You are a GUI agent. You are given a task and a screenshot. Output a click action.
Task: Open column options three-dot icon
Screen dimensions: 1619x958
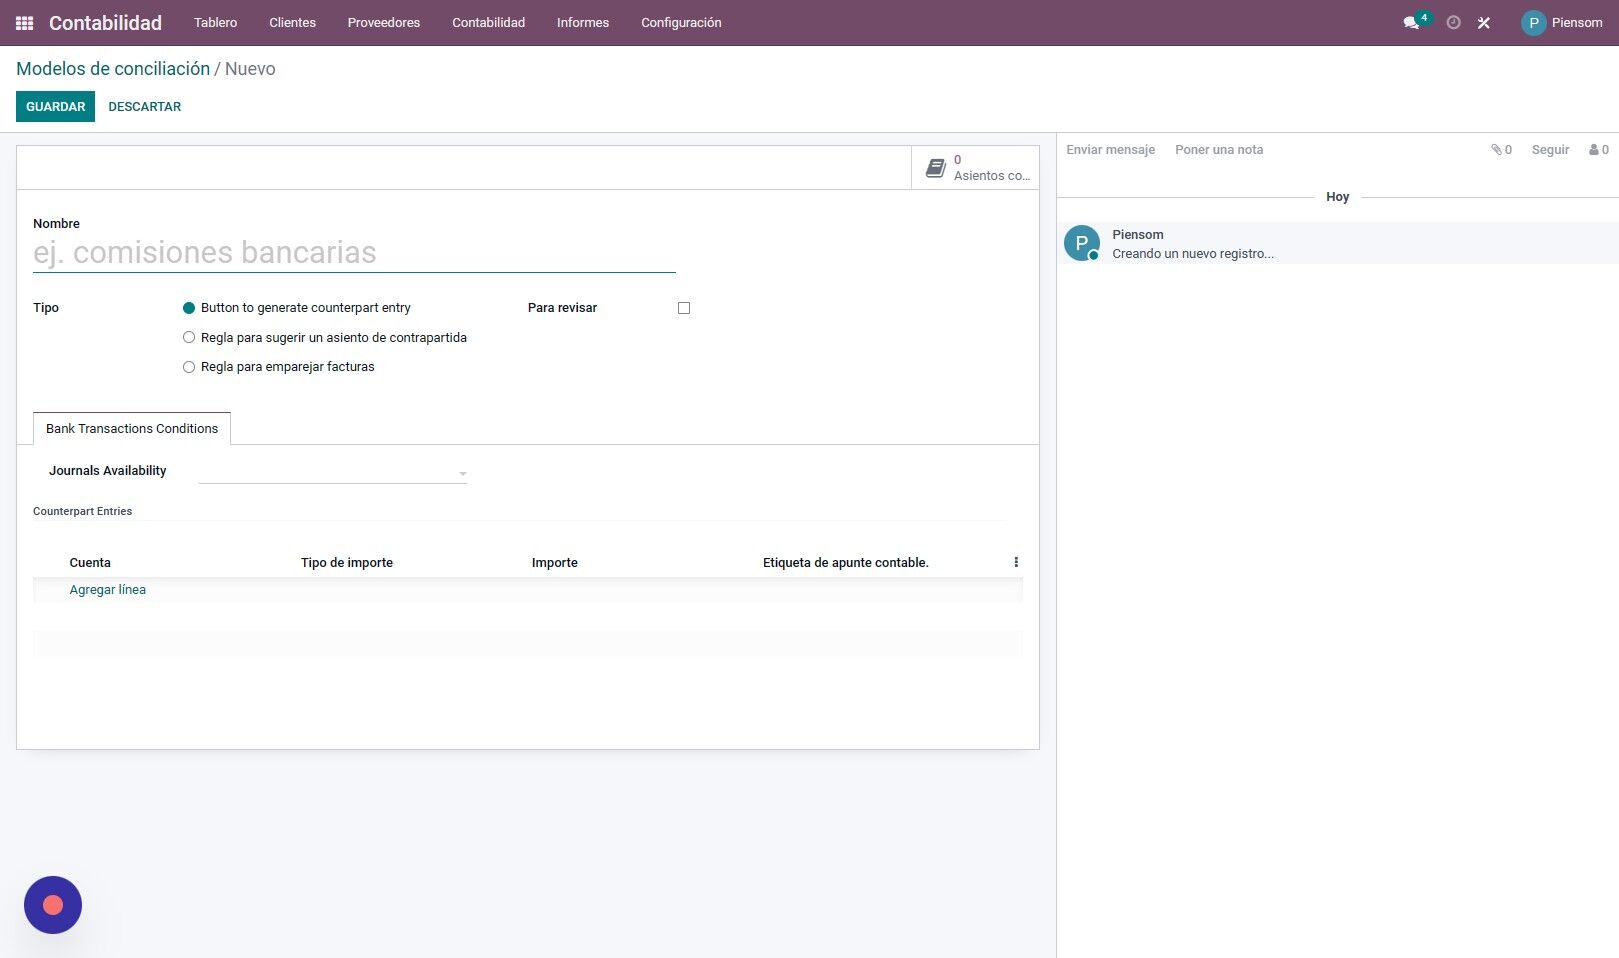pyautogui.click(x=1016, y=562)
